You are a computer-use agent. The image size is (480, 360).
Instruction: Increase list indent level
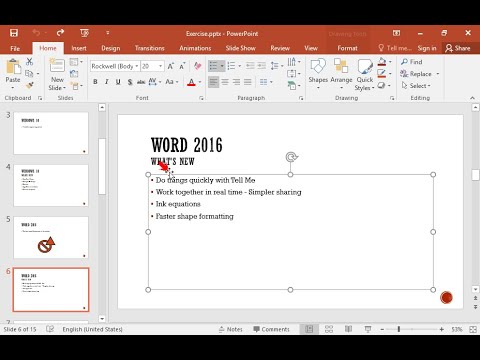(262, 66)
